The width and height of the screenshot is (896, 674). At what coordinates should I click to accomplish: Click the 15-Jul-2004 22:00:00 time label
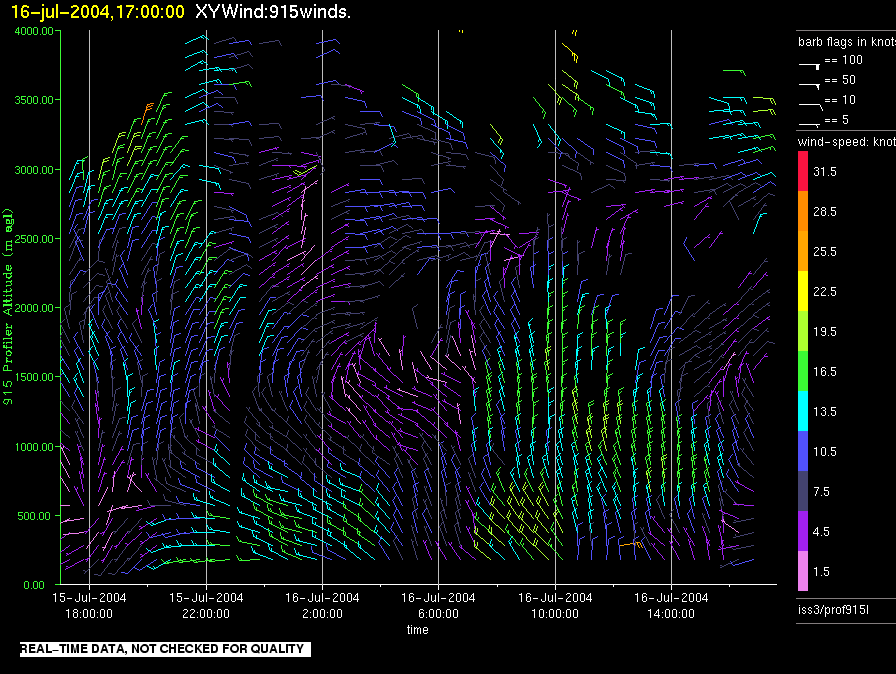point(206,605)
